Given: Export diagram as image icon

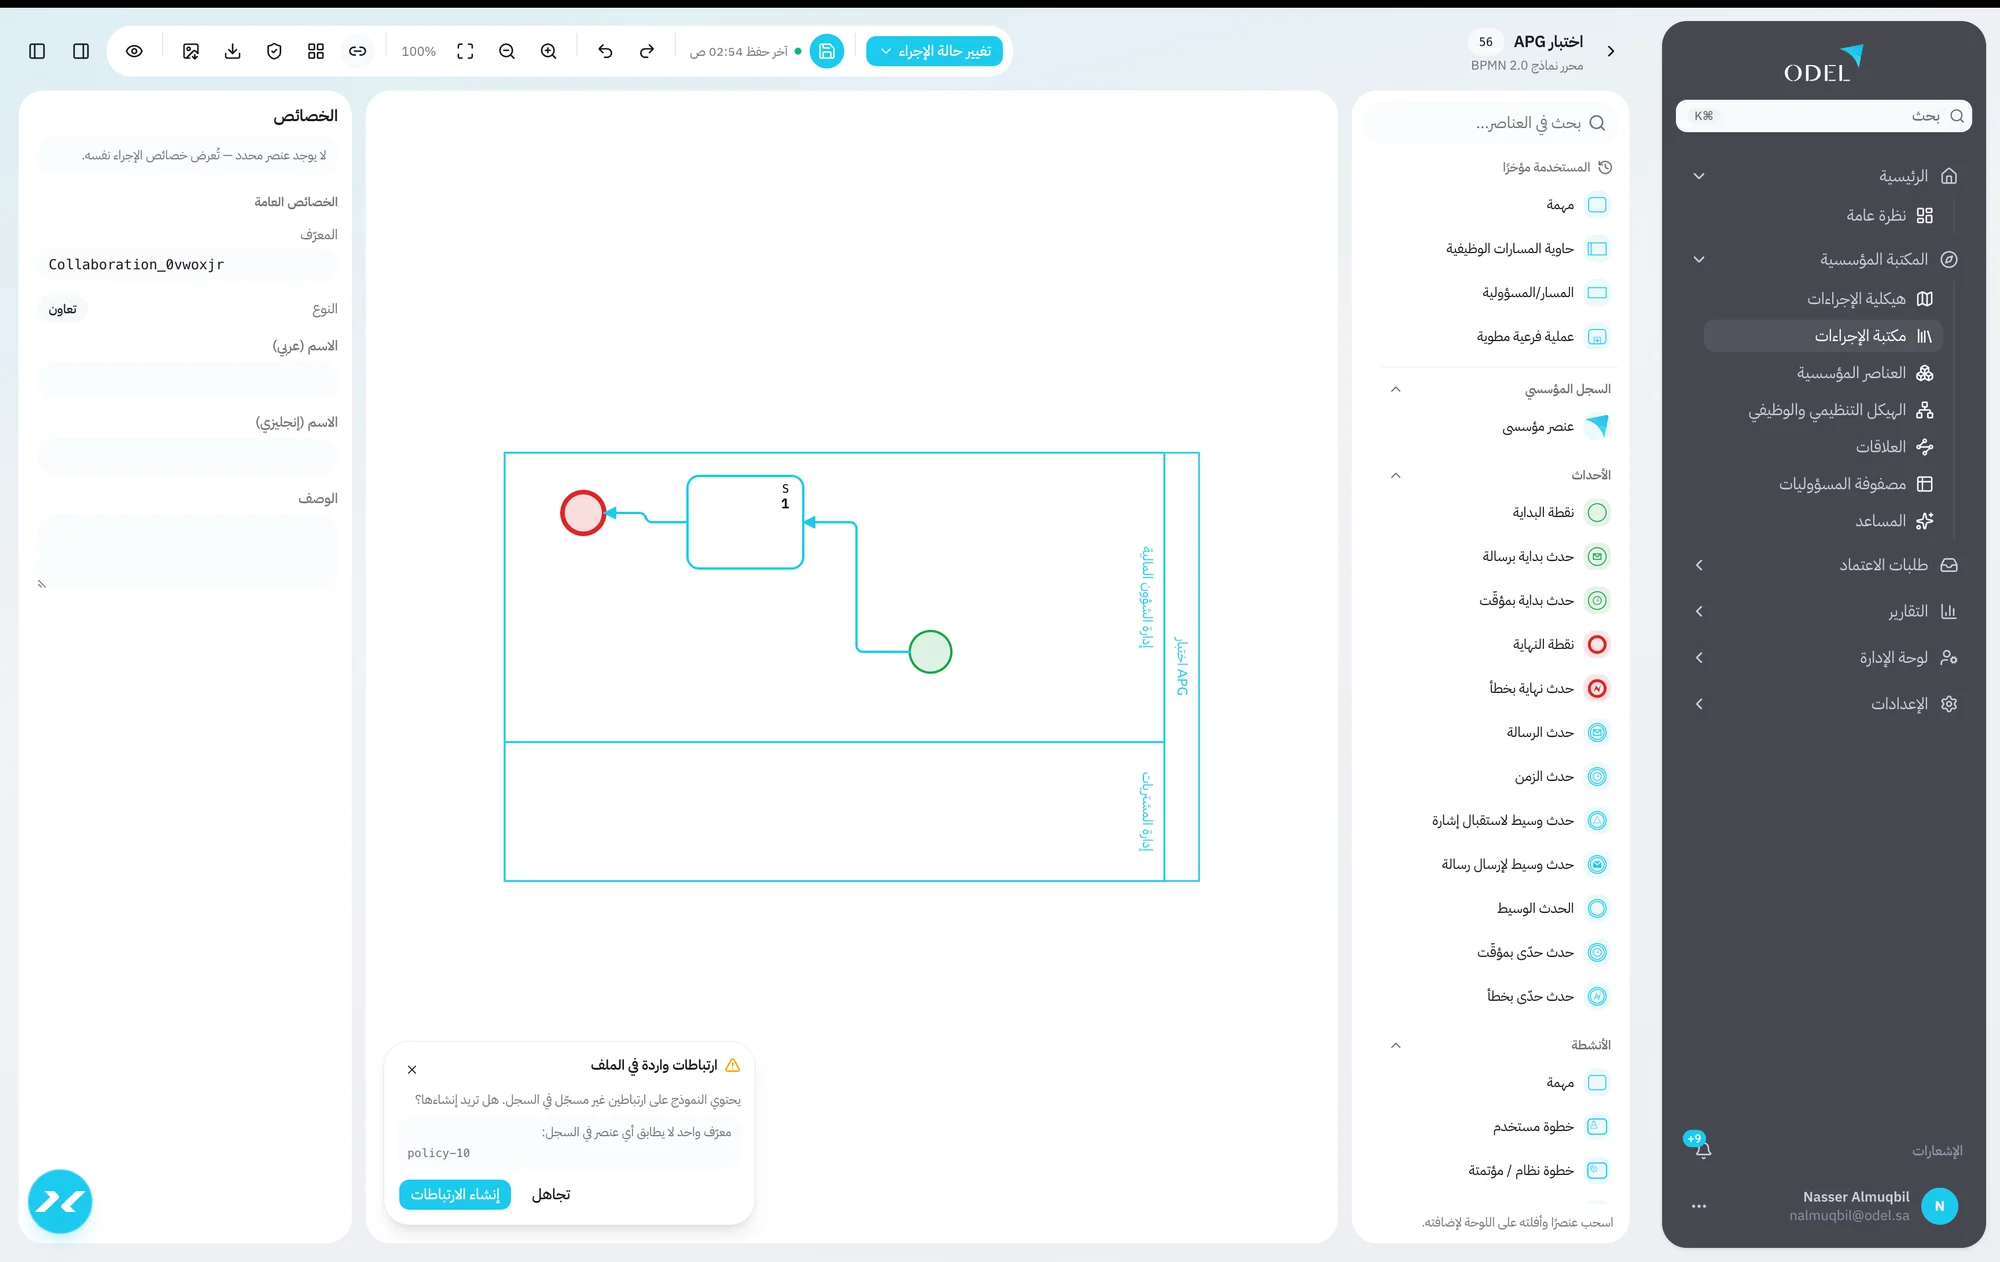Looking at the screenshot, I should pyautogui.click(x=191, y=51).
